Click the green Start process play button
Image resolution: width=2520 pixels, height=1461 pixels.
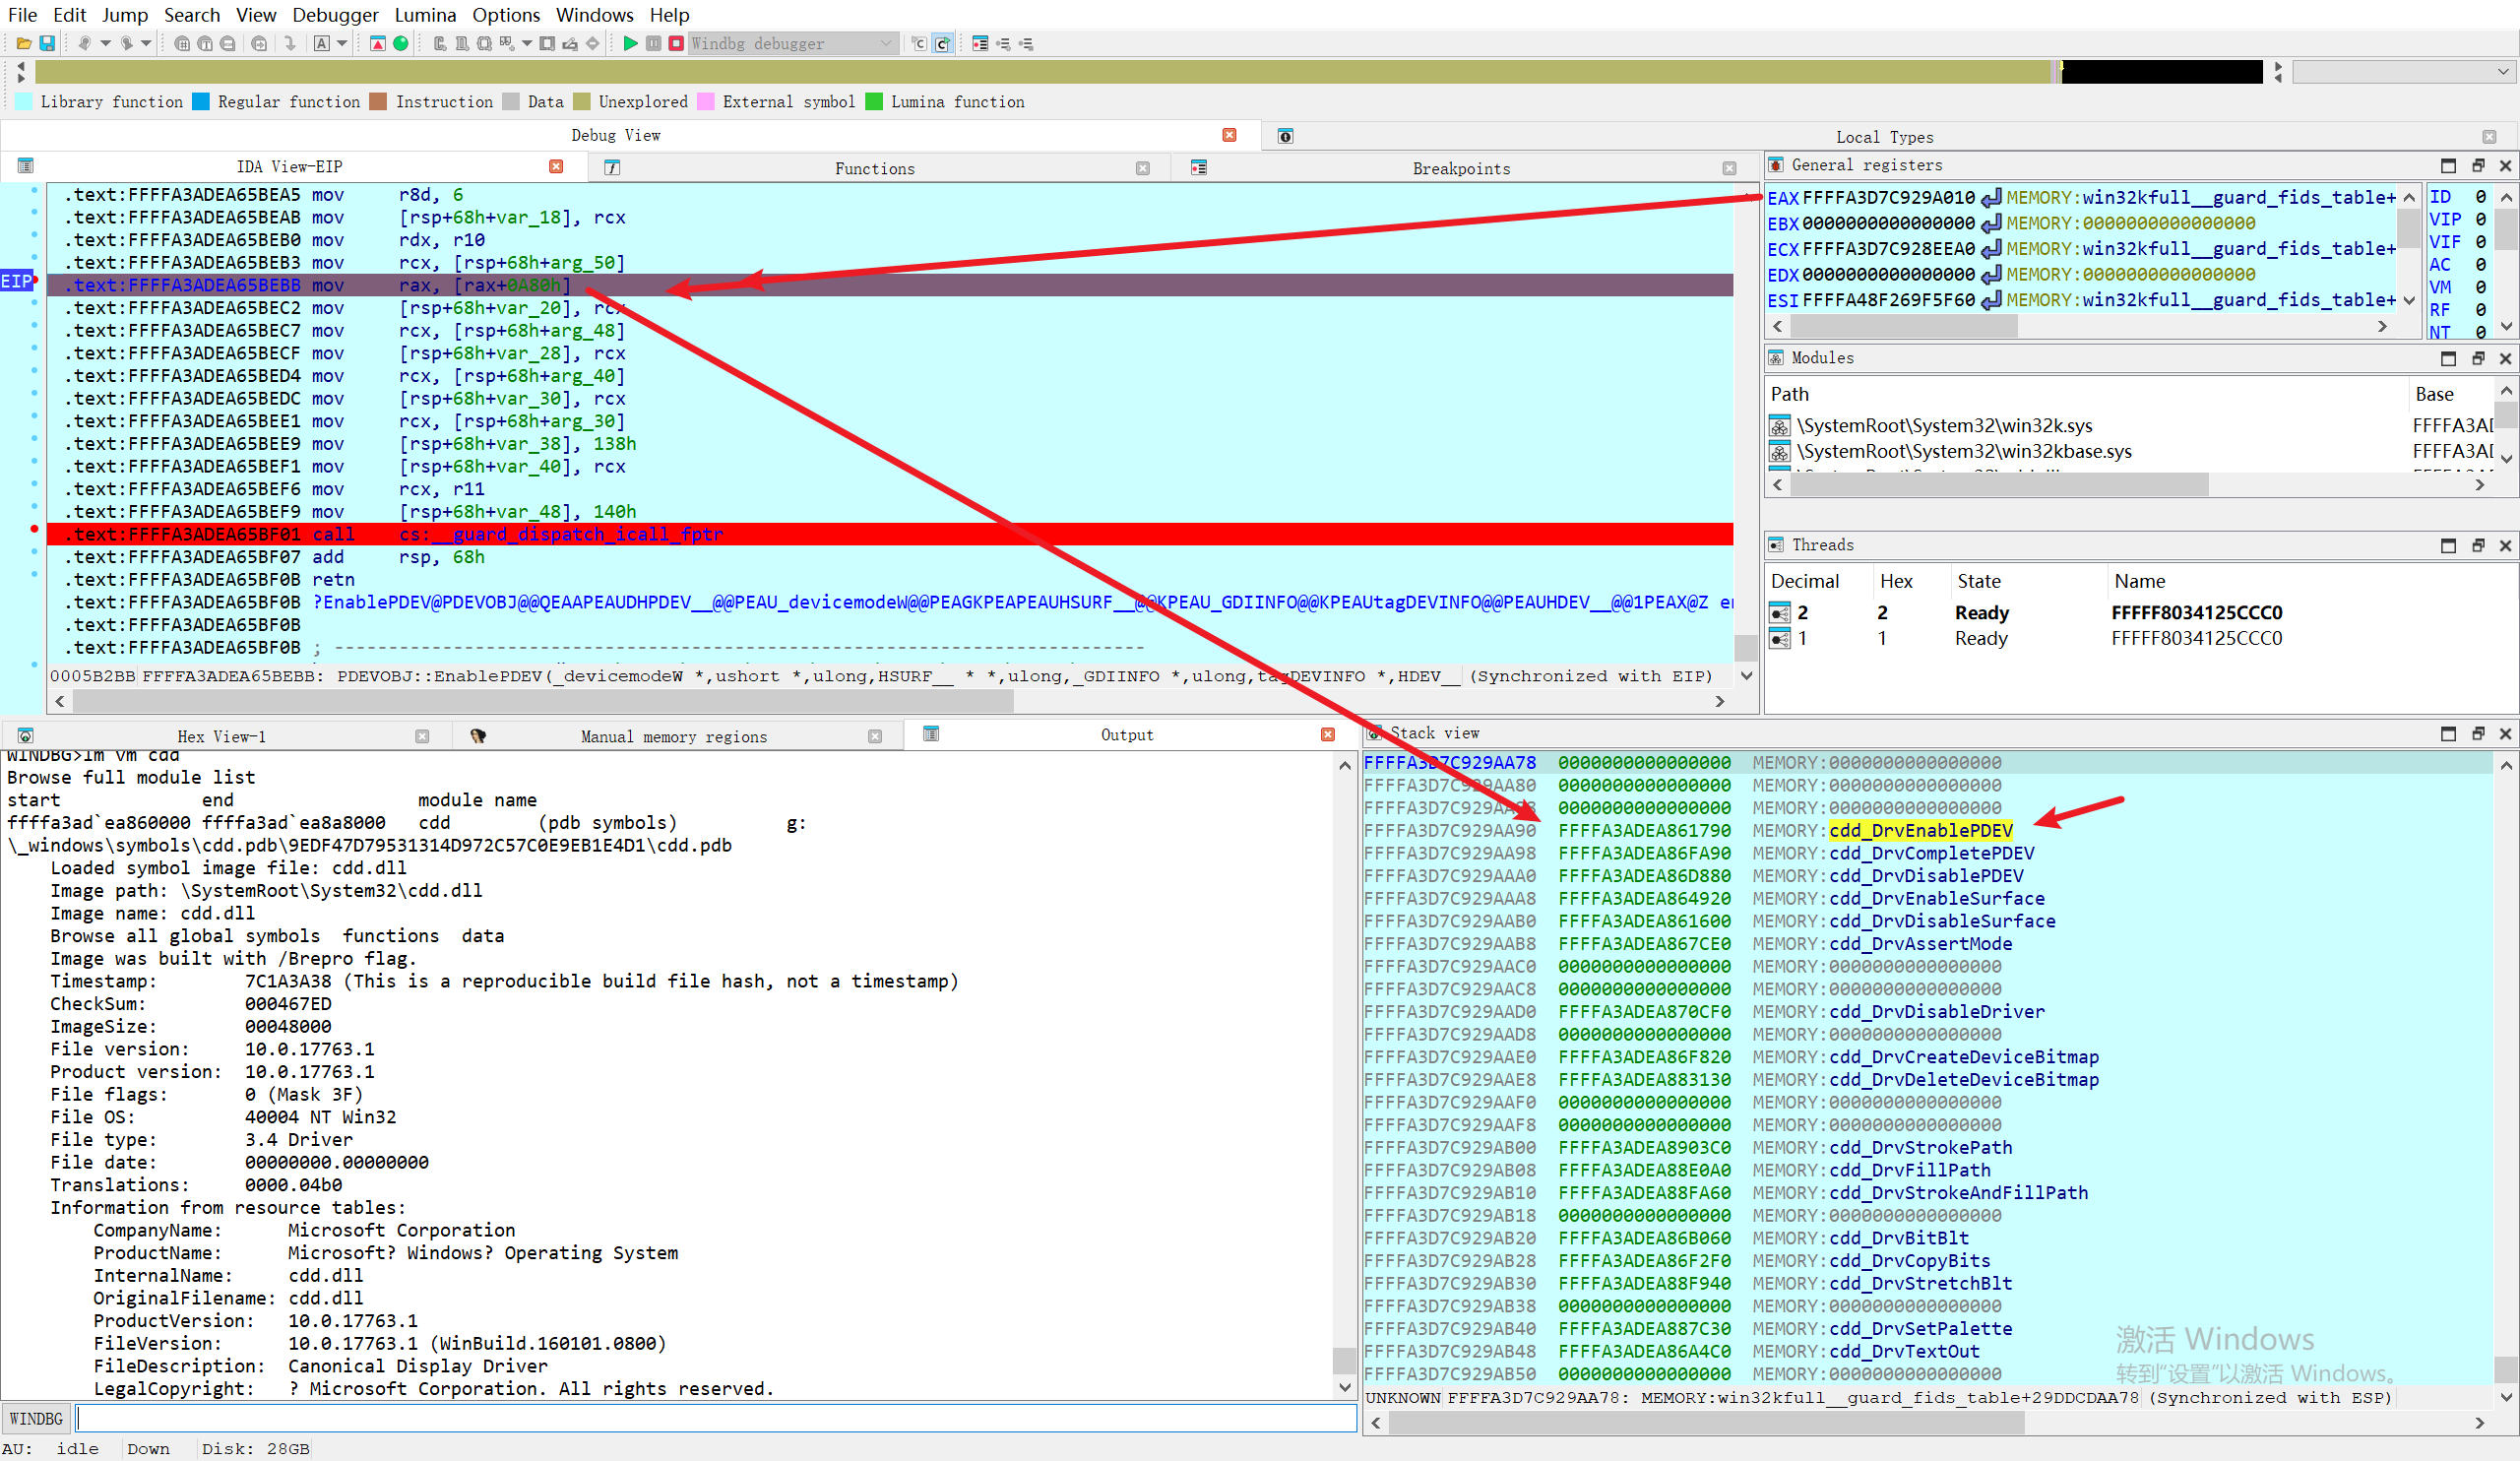[x=630, y=43]
